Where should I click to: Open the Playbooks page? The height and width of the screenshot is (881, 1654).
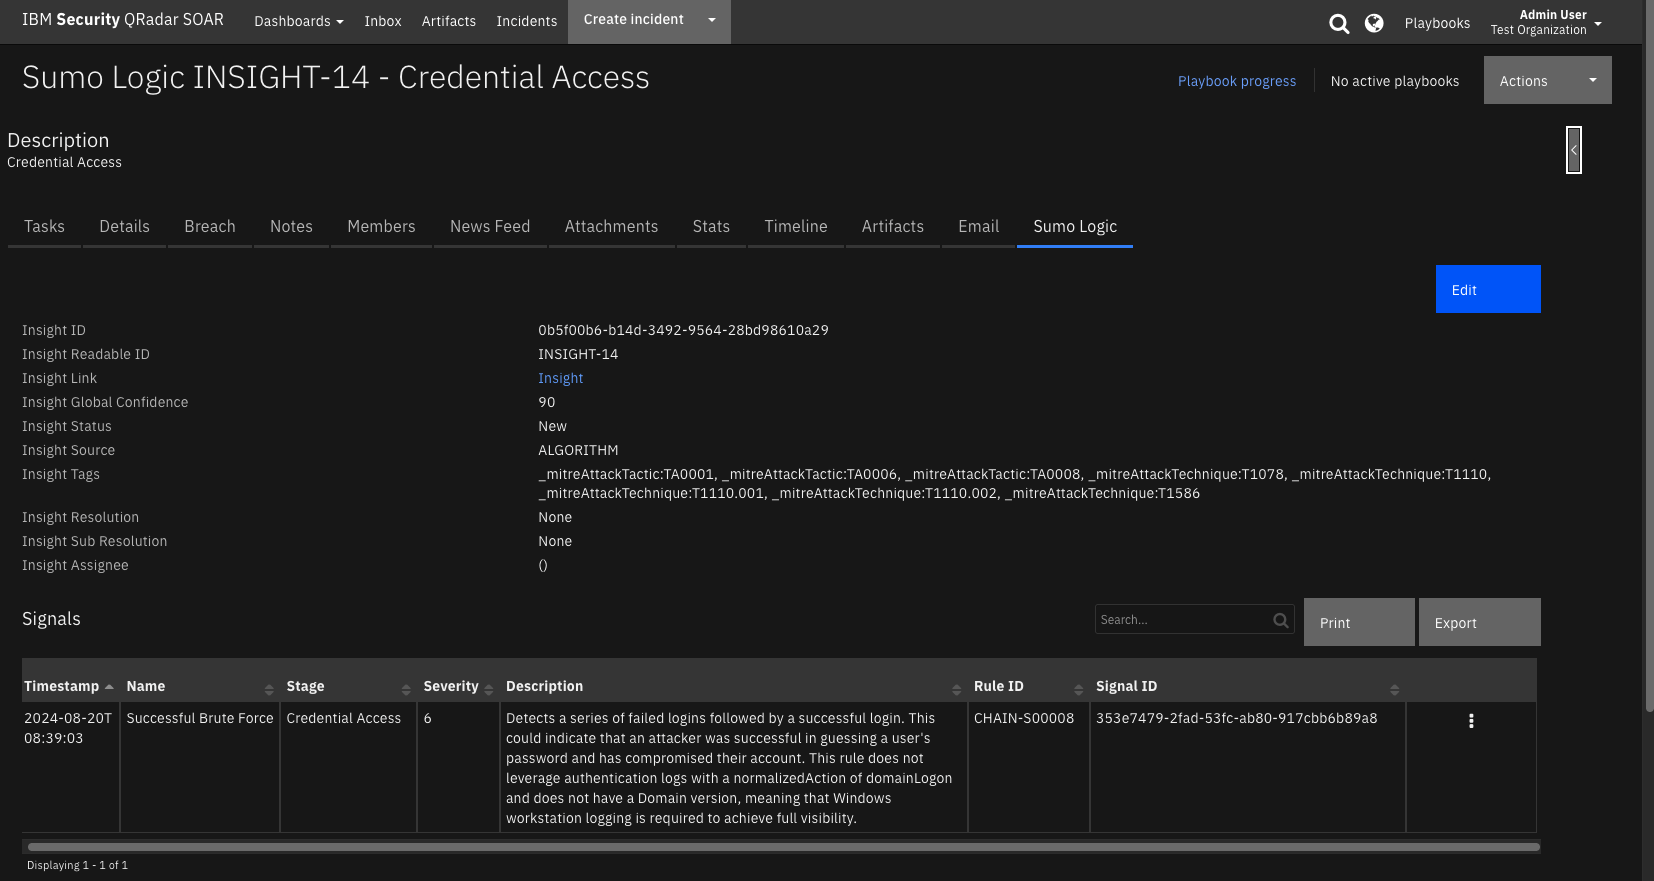pos(1437,23)
